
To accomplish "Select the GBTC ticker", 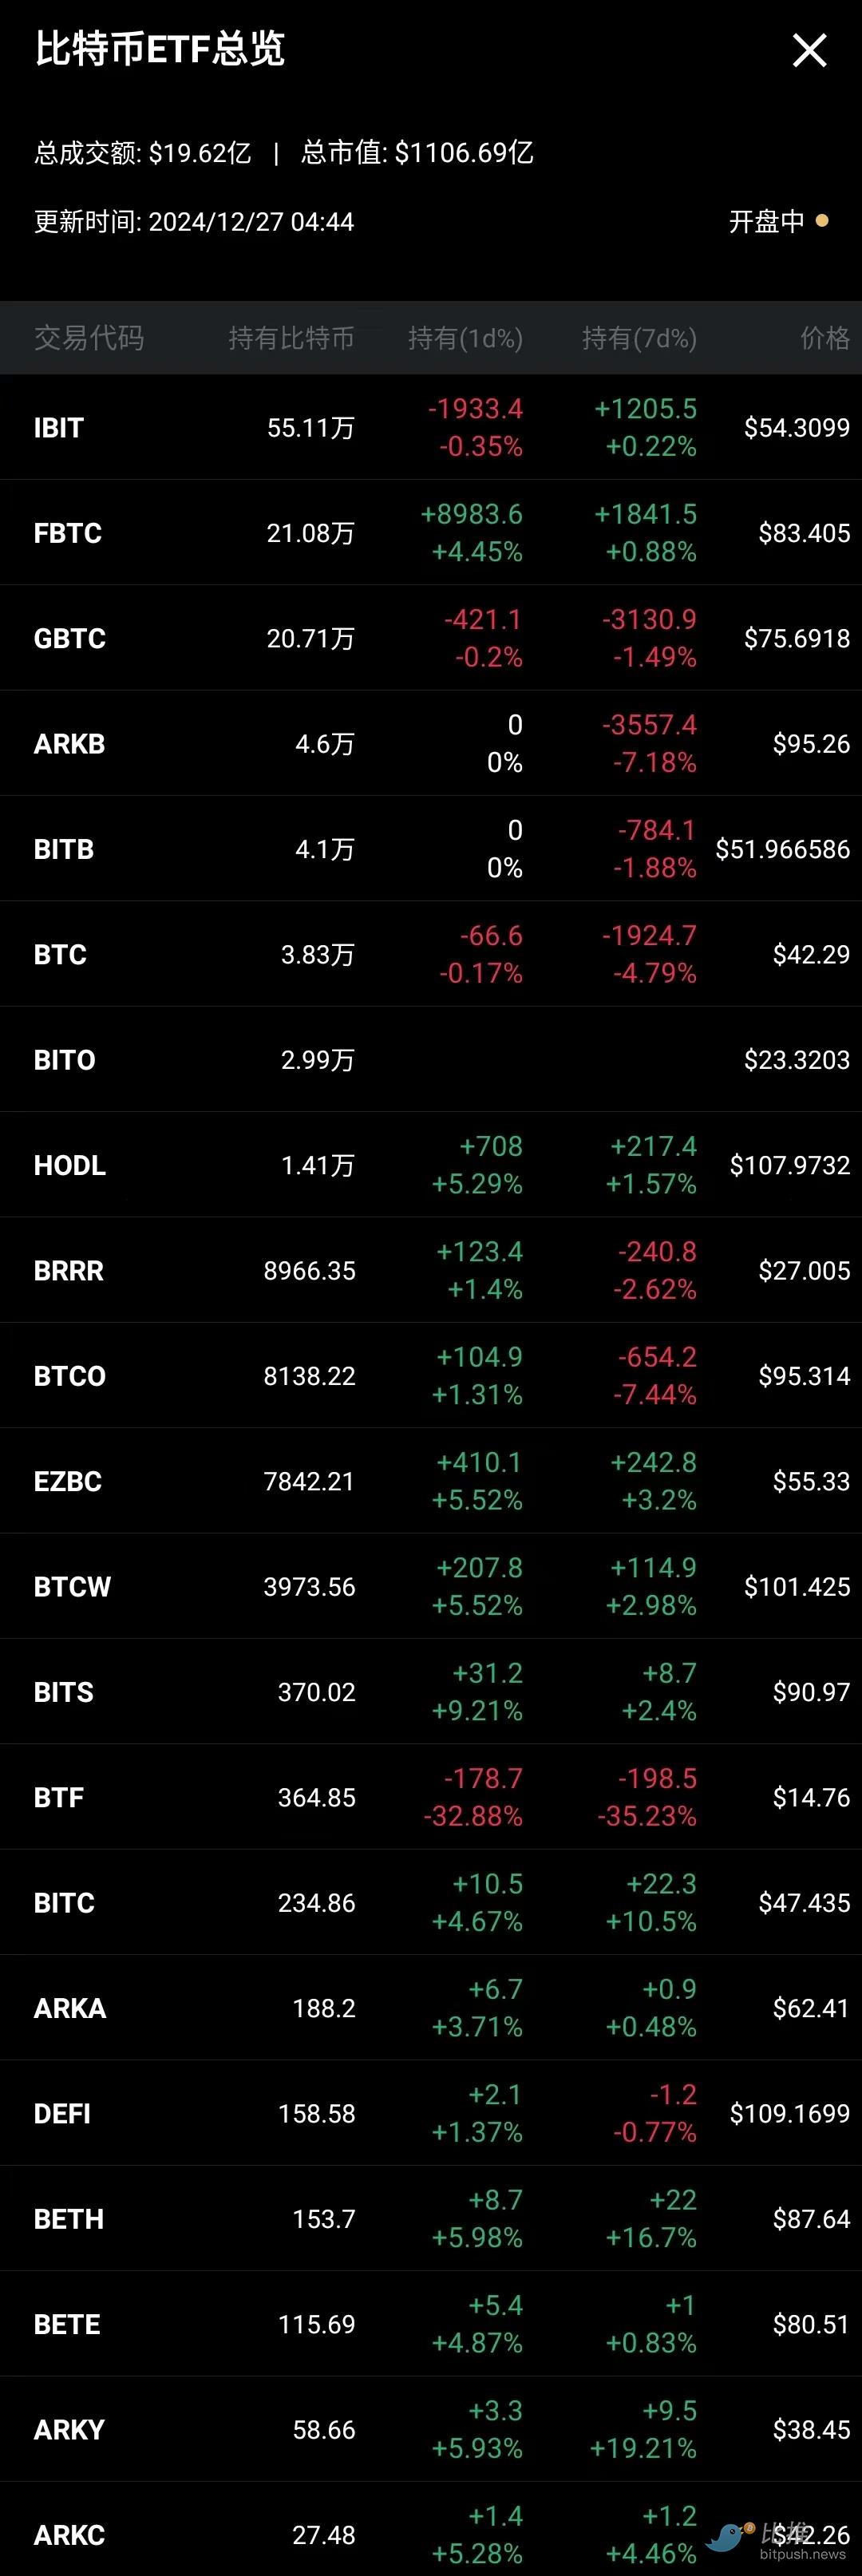I will [x=70, y=639].
